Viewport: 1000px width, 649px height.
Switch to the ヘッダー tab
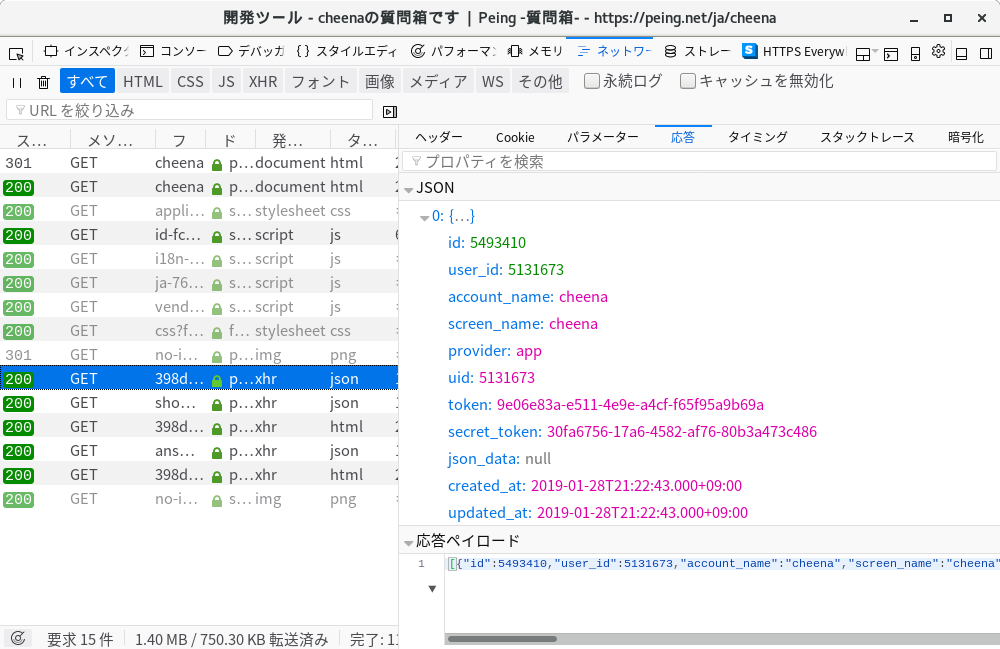(x=439, y=137)
